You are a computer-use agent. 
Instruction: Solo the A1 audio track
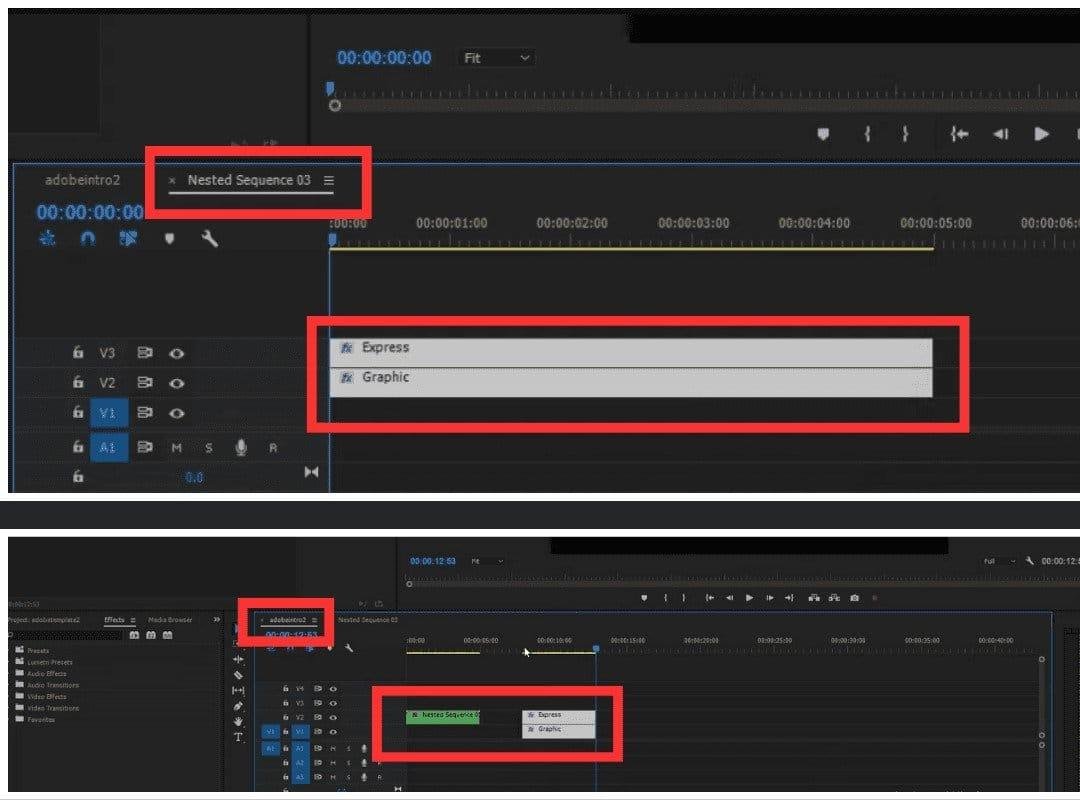click(209, 447)
